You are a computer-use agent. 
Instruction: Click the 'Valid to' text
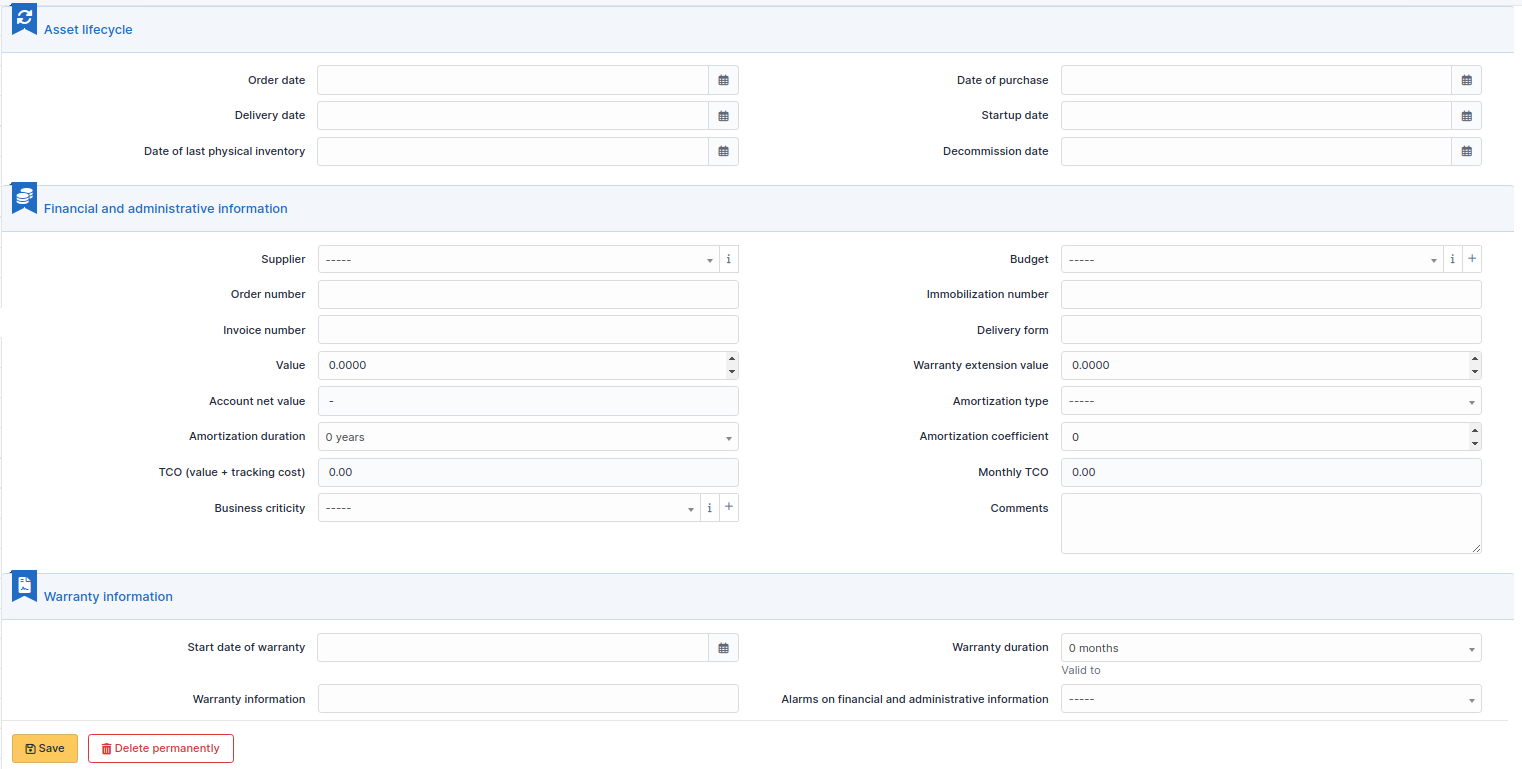pyautogui.click(x=1081, y=670)
